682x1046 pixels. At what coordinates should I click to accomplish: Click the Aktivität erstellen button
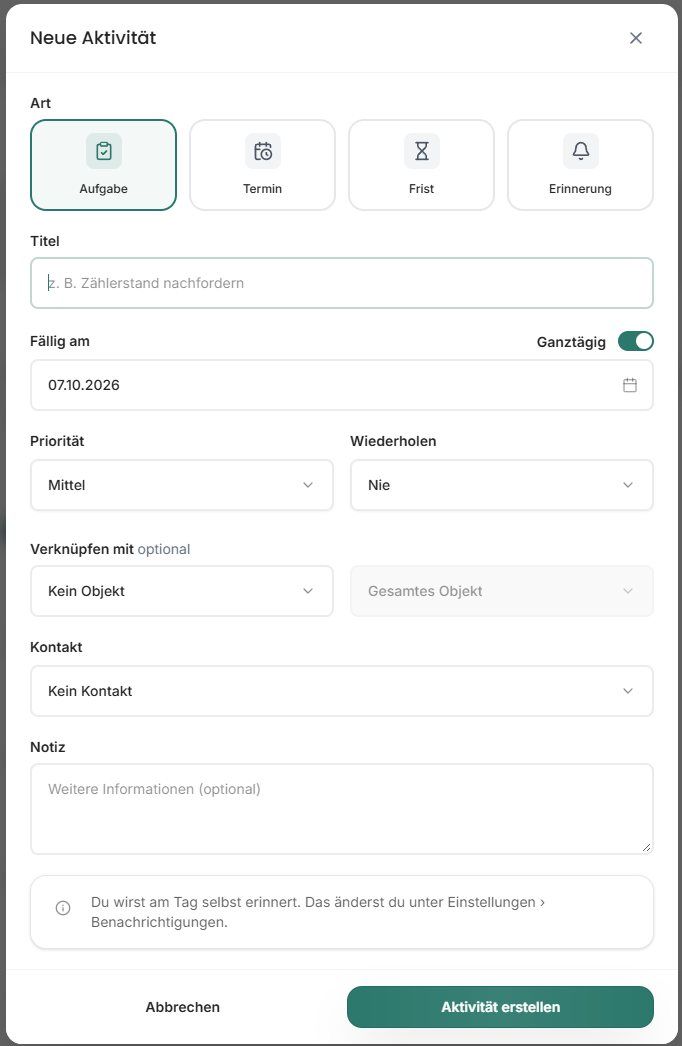point(500,1007)
